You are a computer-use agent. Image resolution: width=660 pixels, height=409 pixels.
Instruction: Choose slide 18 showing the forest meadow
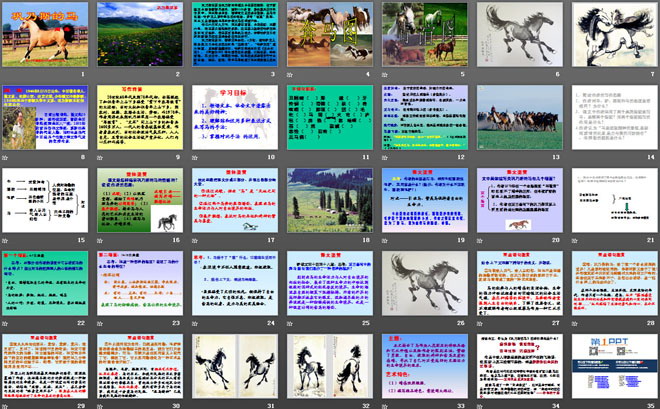click(x=328, y=199)
